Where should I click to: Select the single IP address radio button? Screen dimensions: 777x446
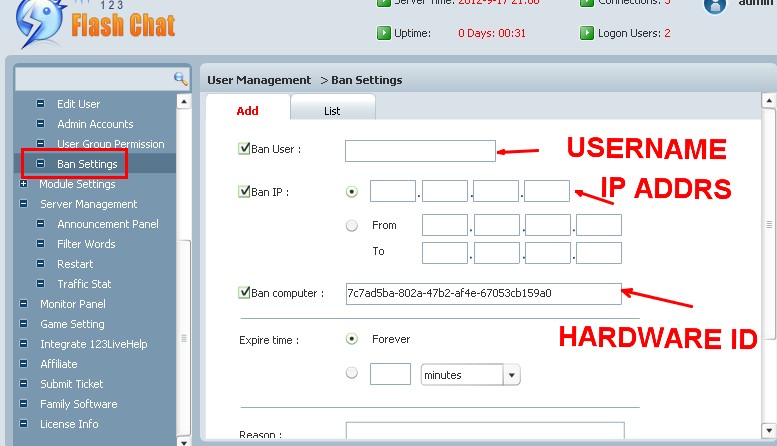(x=352, y=192)
